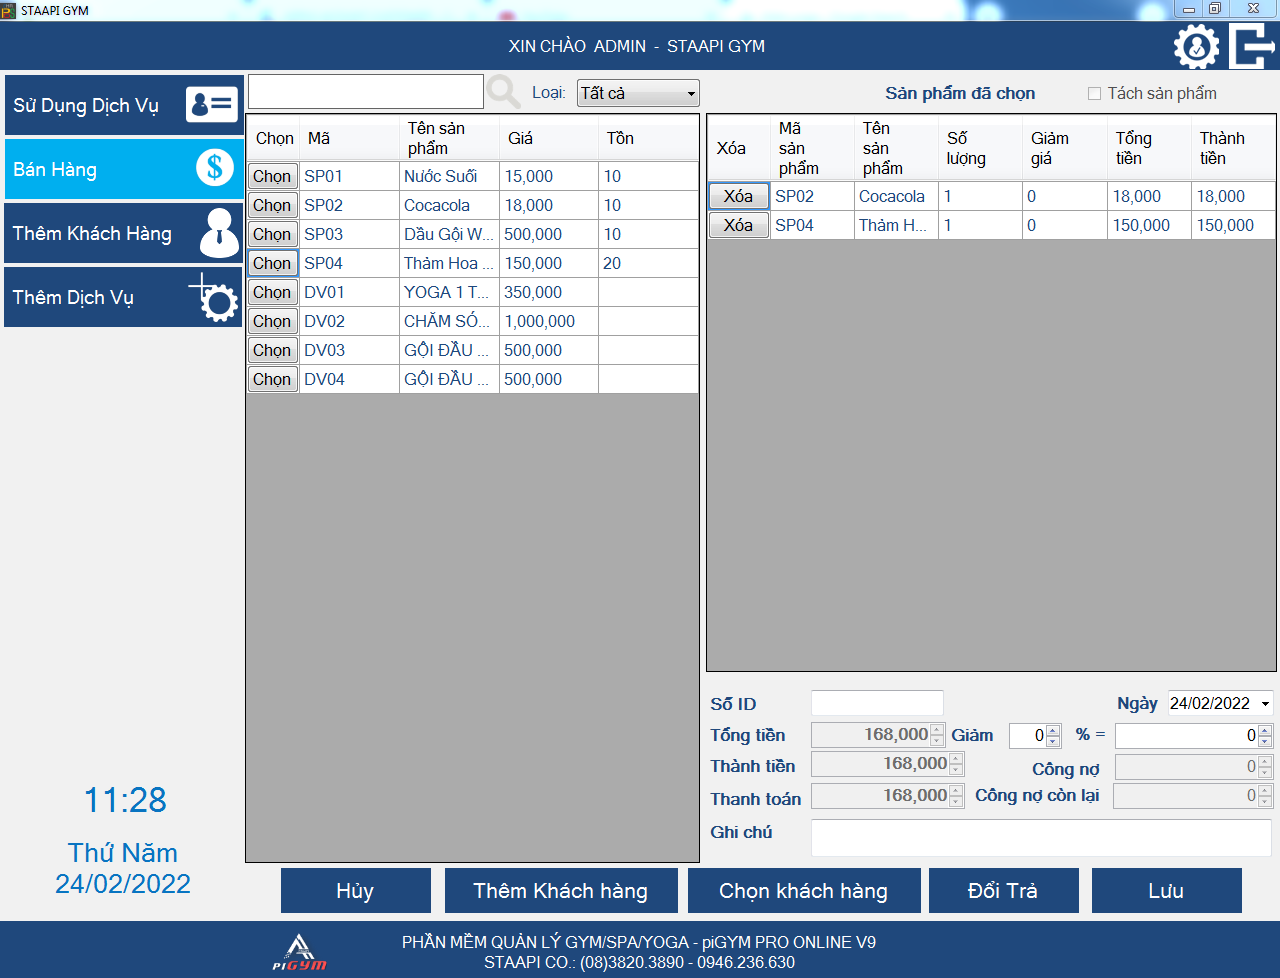Choose product SP01 Nước Suối with Chọn
This screenshot has width=1280, height=978.
point(272,177)
